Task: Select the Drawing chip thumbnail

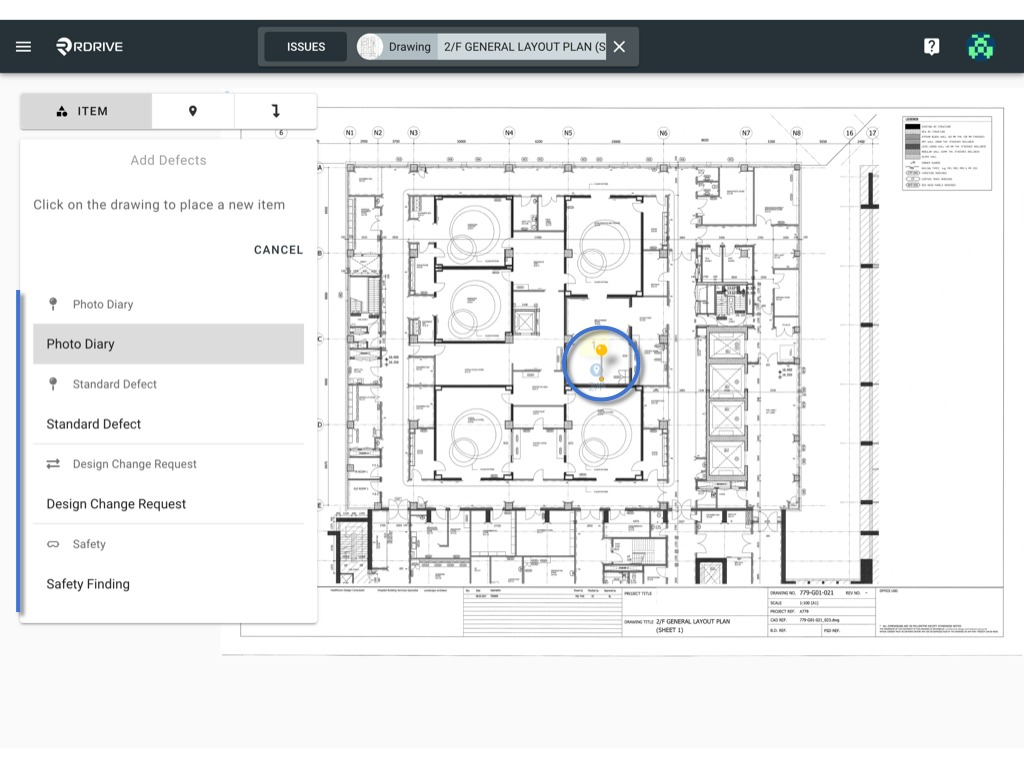Action: click(x=370, y=47)
